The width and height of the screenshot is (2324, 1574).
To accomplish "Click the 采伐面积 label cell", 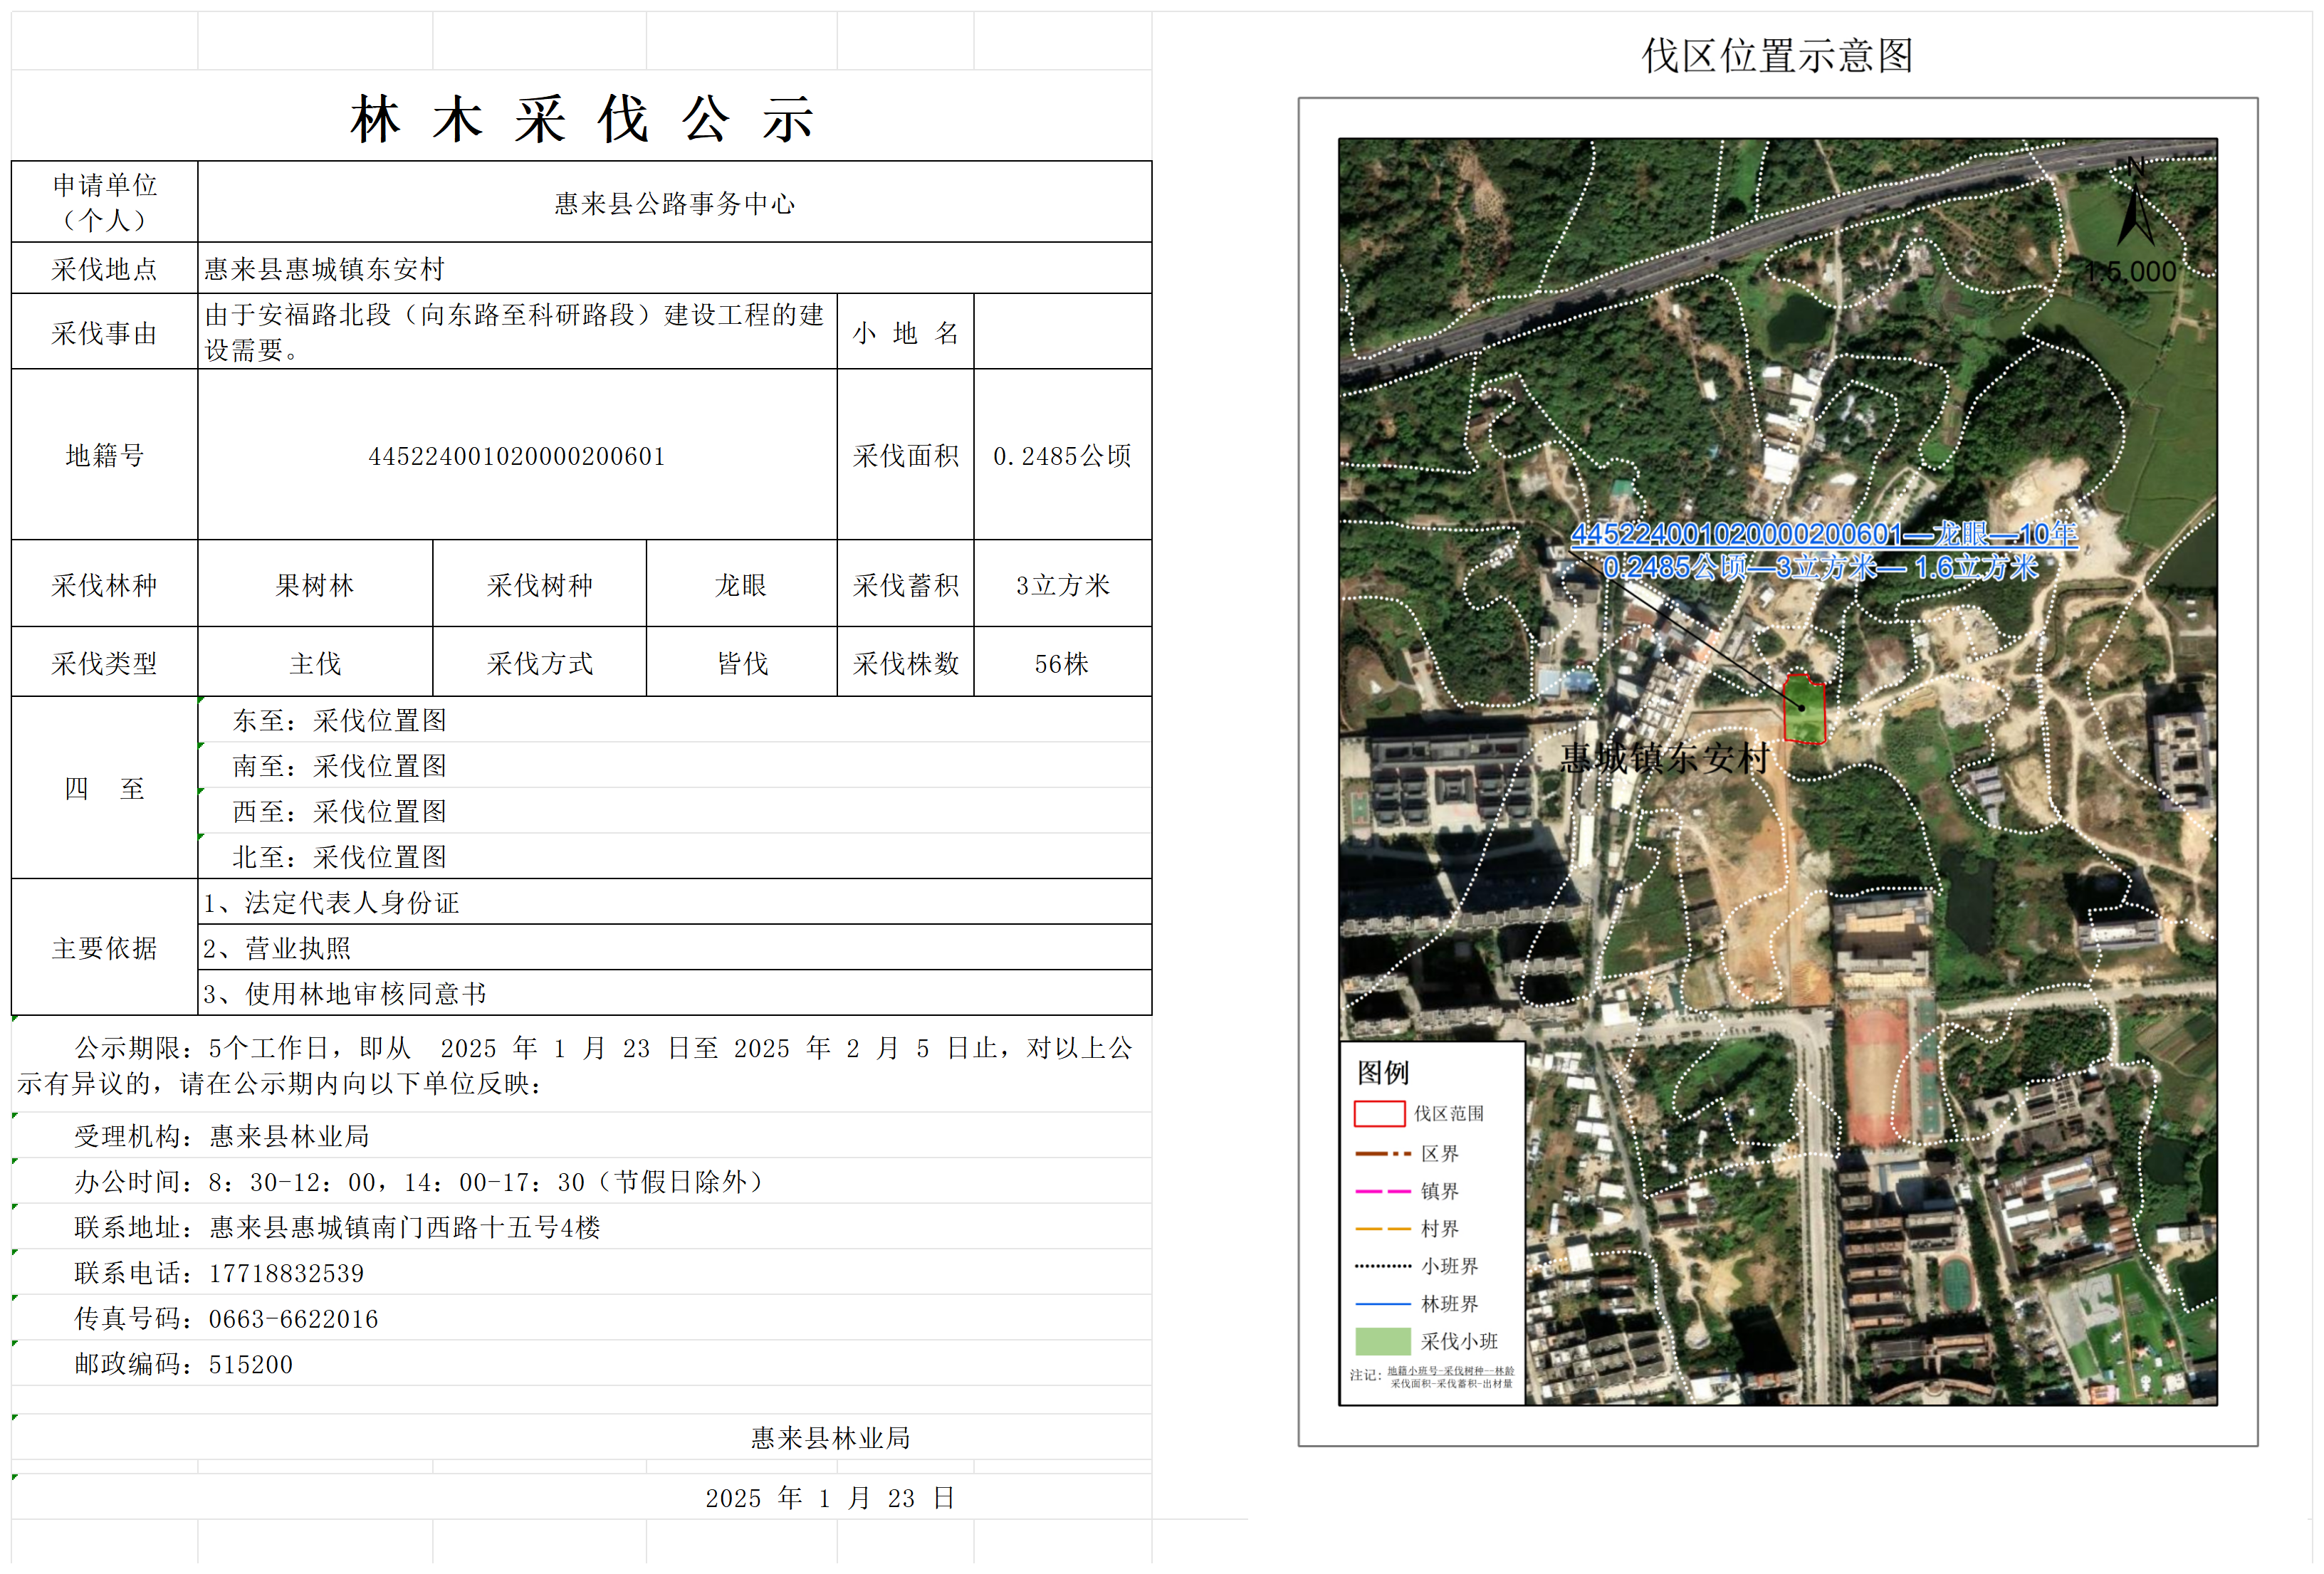I will tap(905, 455).
